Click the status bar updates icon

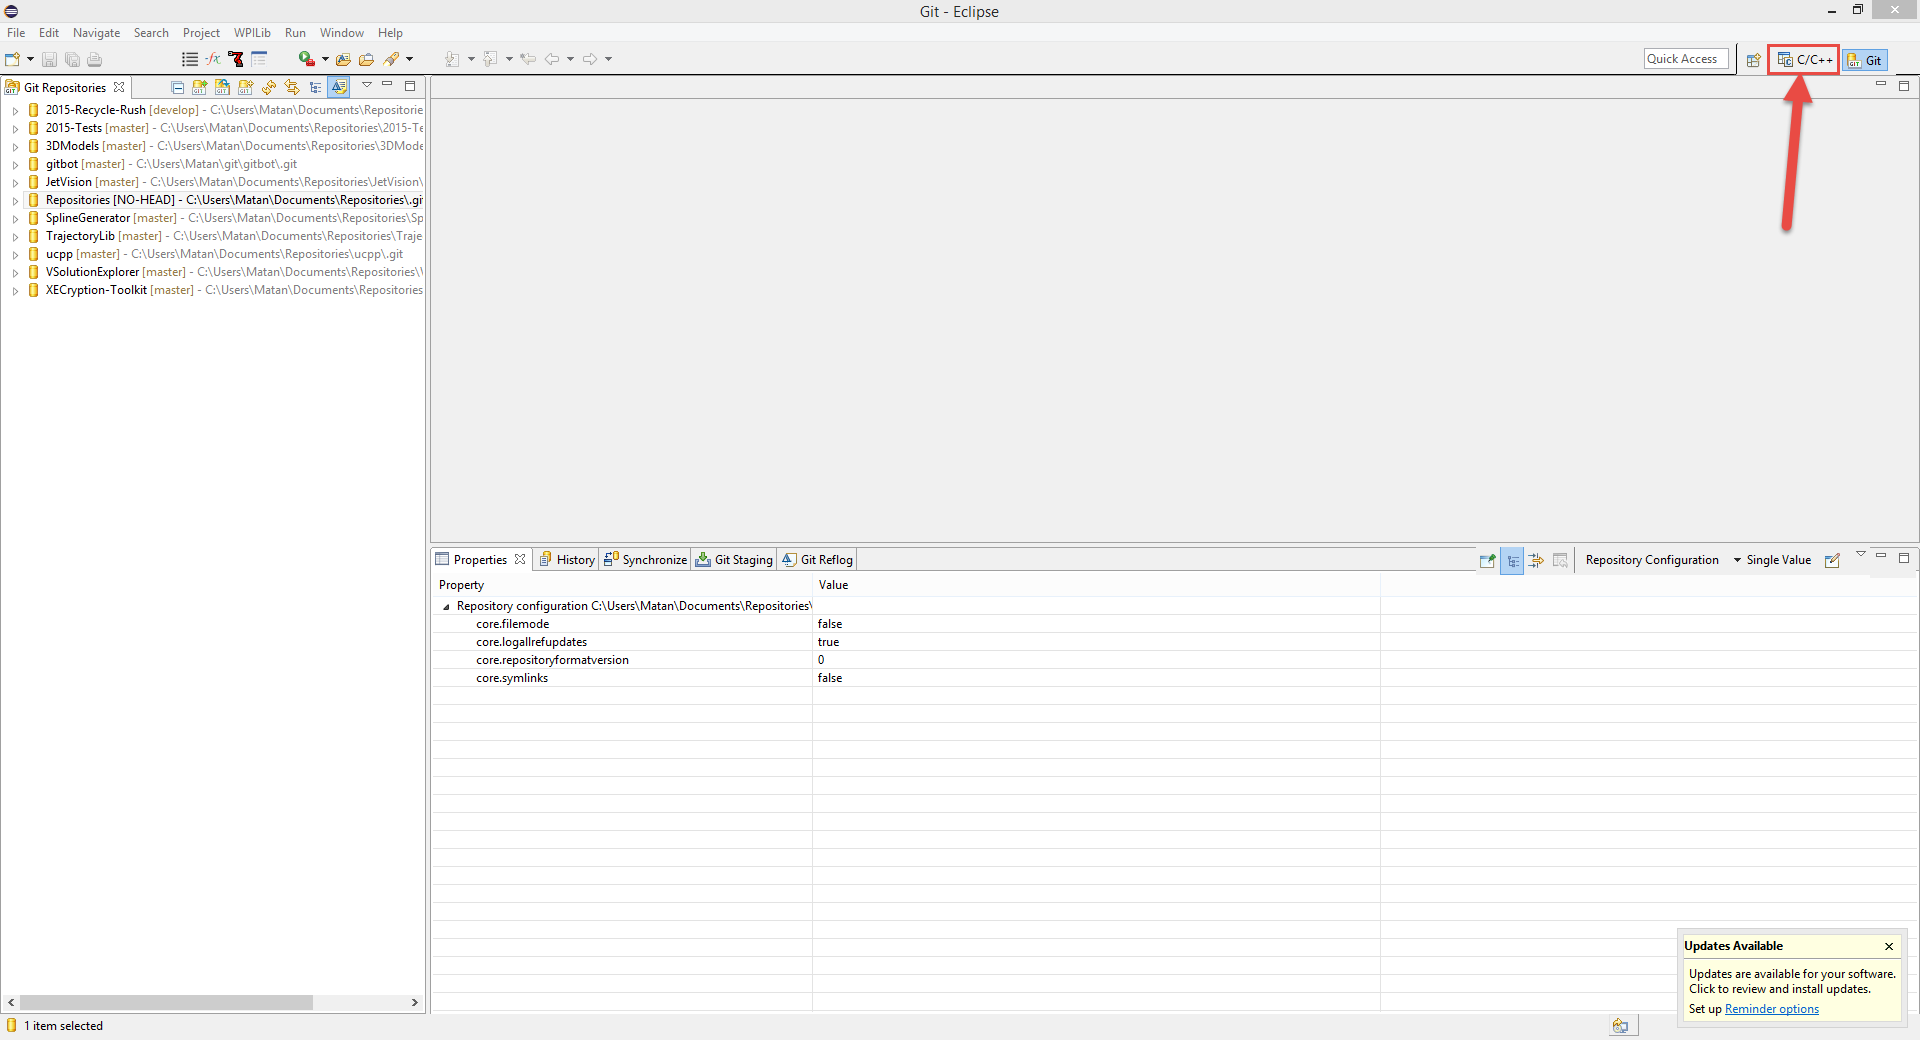1620,1025
